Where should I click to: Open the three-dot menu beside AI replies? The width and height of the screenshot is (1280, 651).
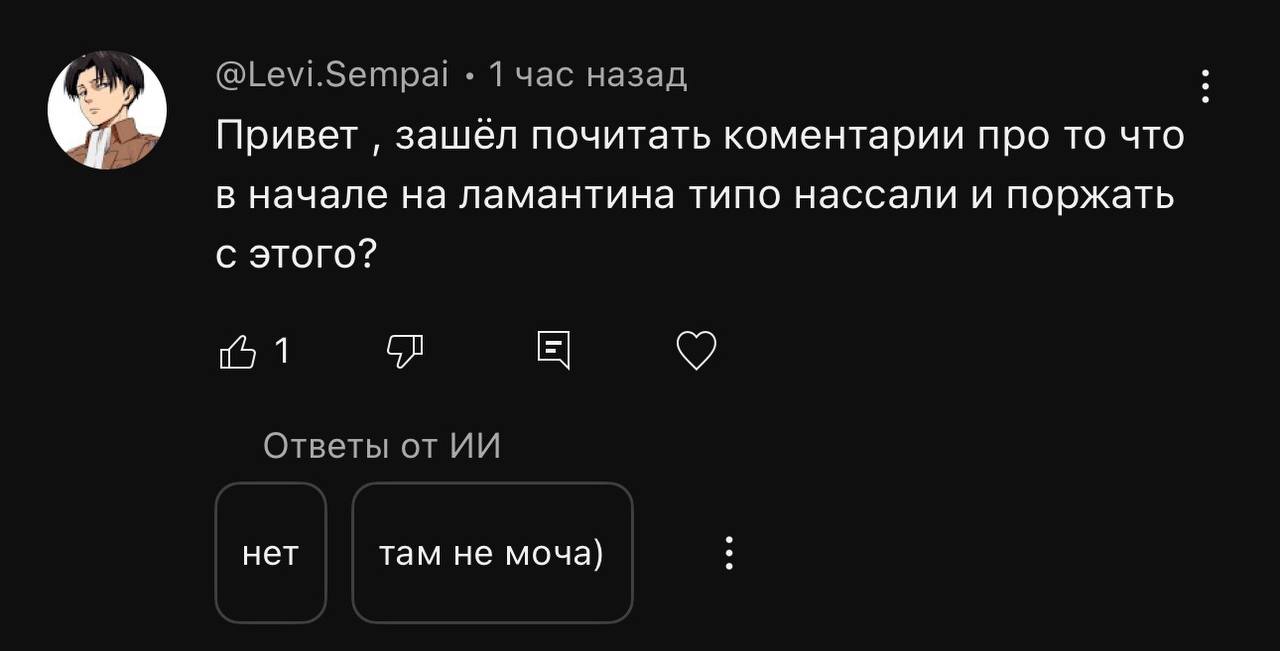click(729, 553)
